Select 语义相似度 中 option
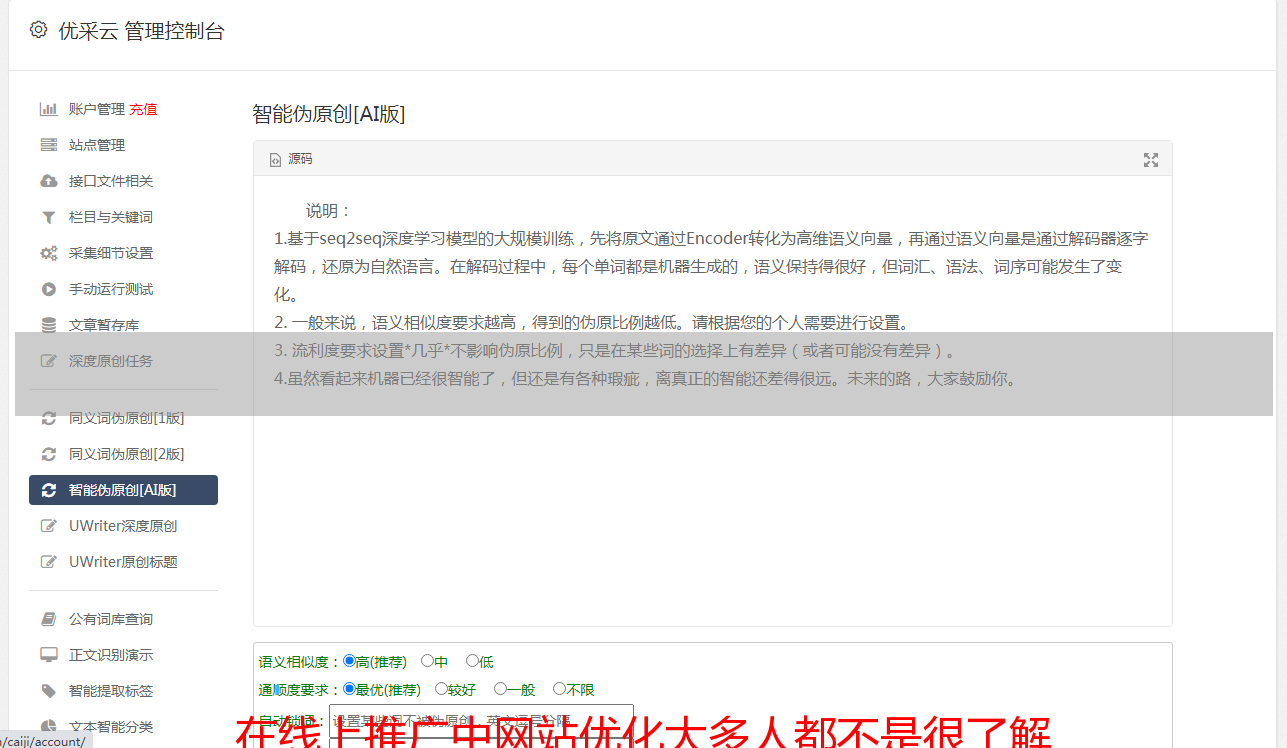1287x748 pixels. [x=427, y=661]
